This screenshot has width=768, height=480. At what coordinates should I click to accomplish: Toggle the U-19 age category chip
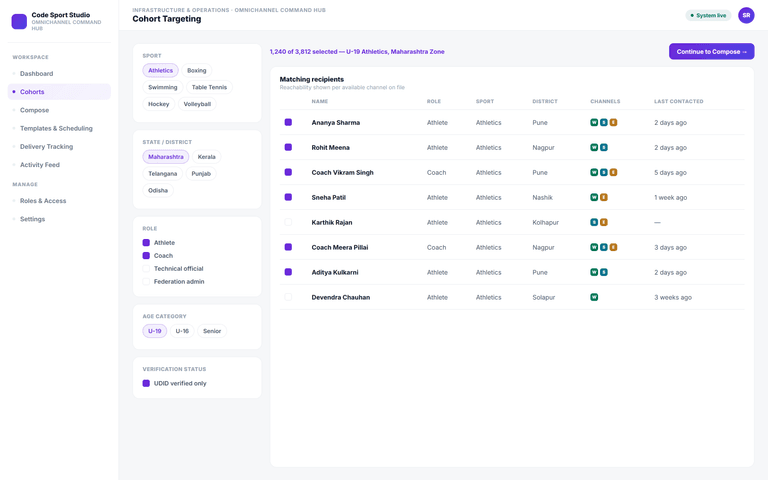[x=155, y=331]
